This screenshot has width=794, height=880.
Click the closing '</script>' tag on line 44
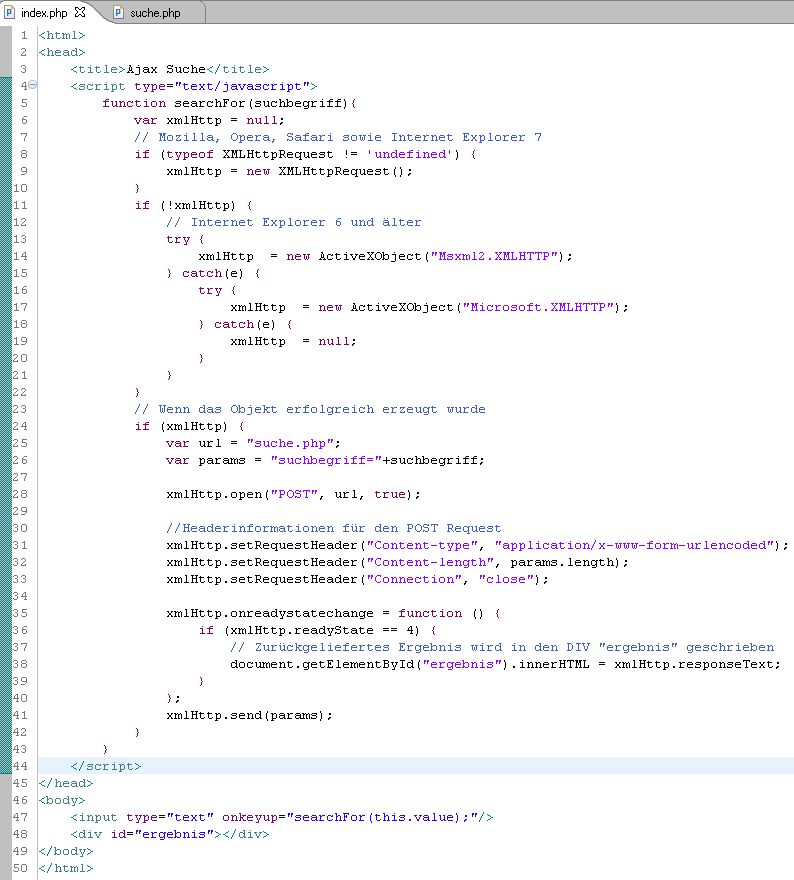[x=106, y=766]
